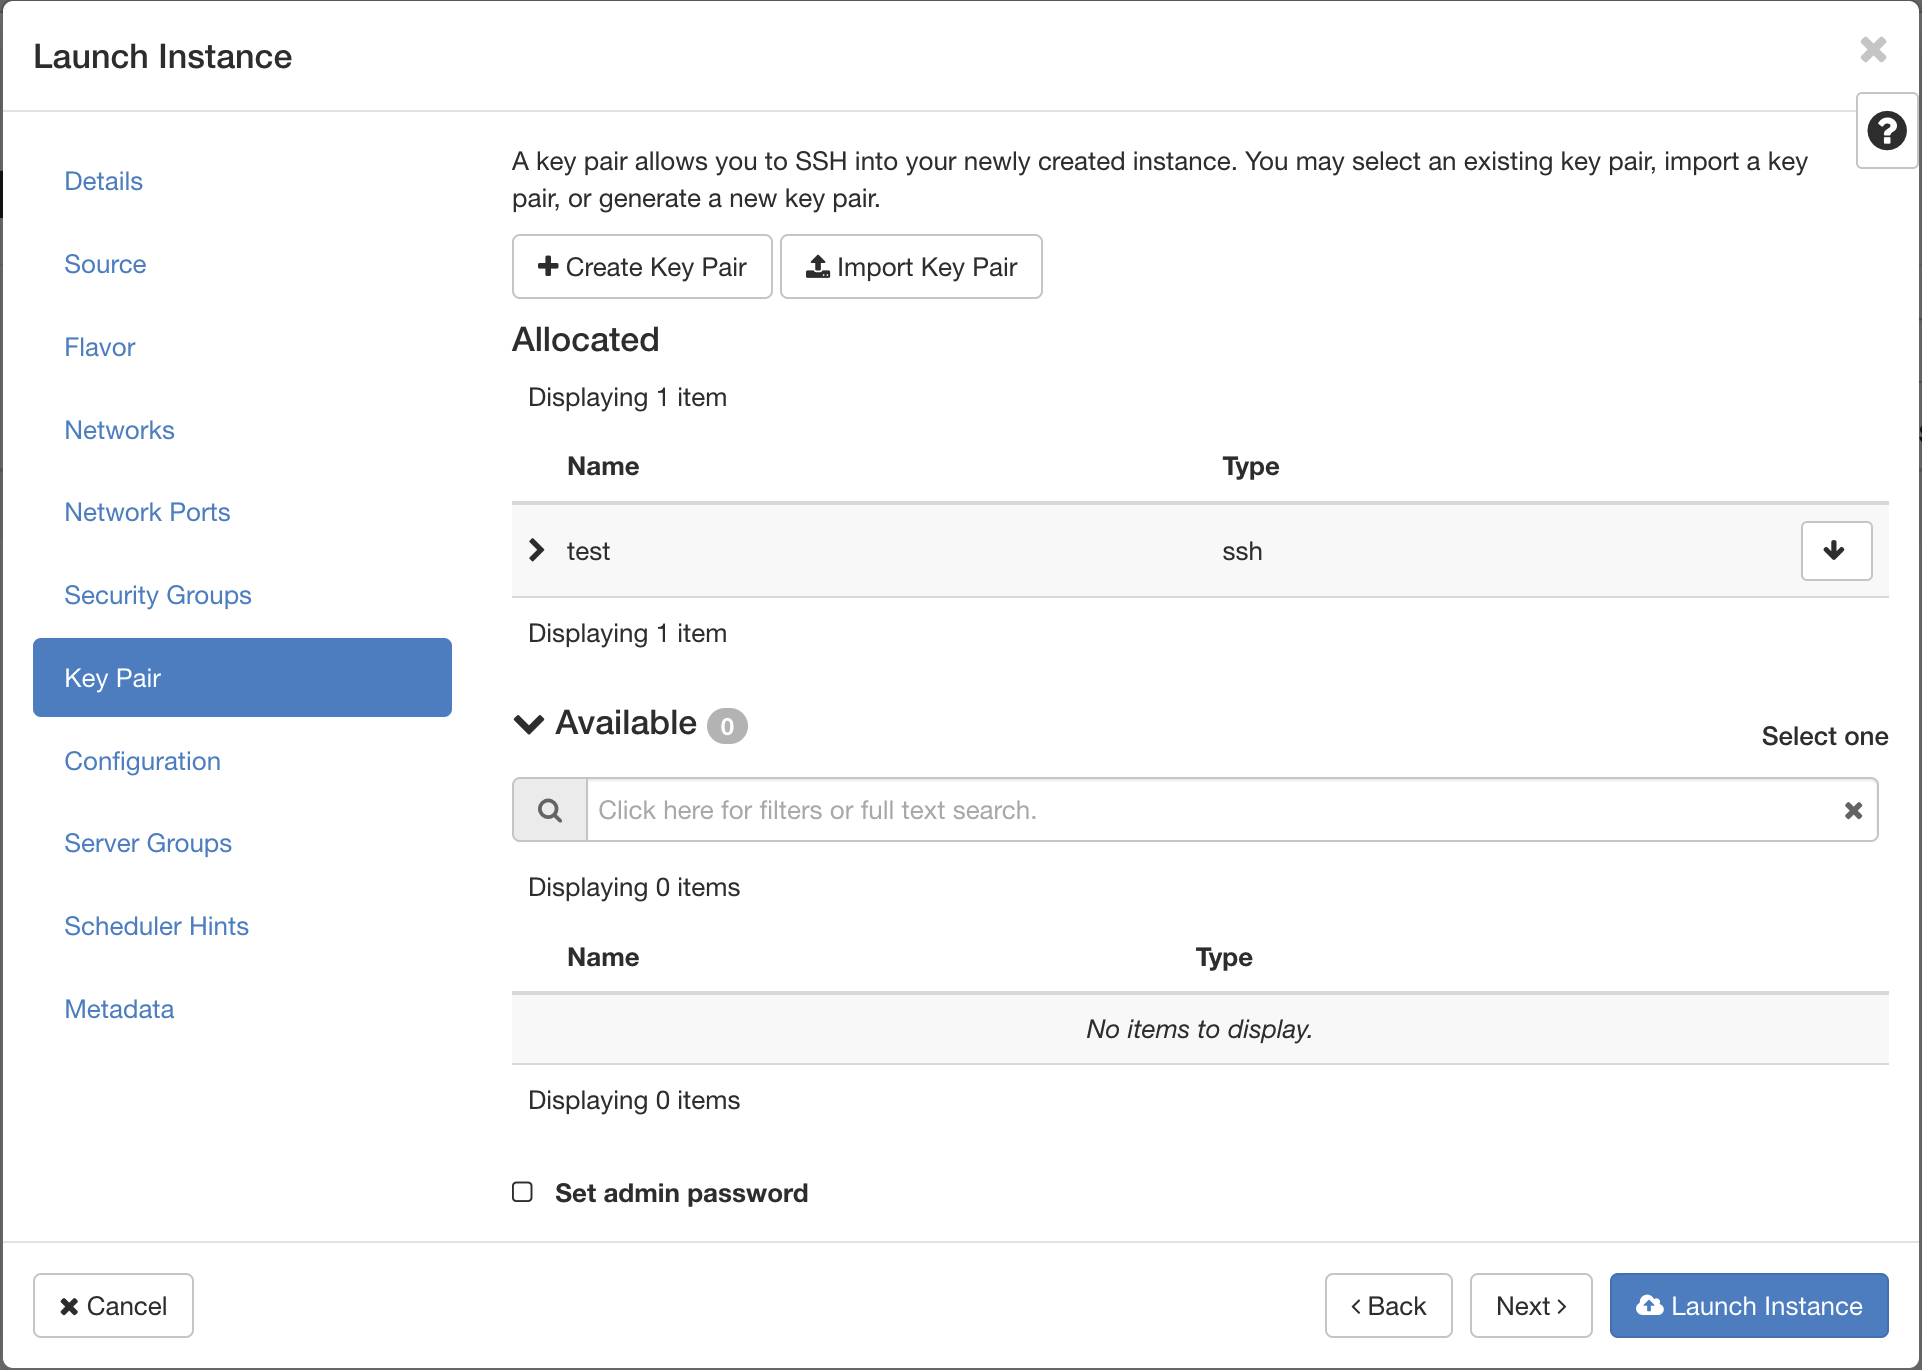The width and height of the screenshot is (1922, 1370).
Task: Open the Metadata step
Action: 120,1009
